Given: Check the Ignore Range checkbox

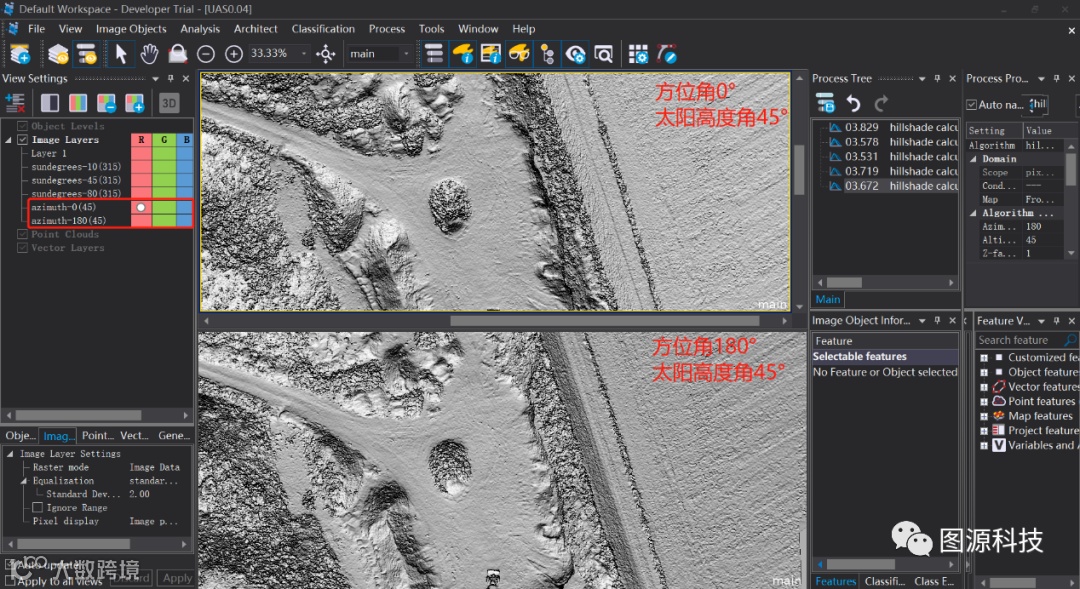Looking at the screenshot, I should (x=37, y=508).
